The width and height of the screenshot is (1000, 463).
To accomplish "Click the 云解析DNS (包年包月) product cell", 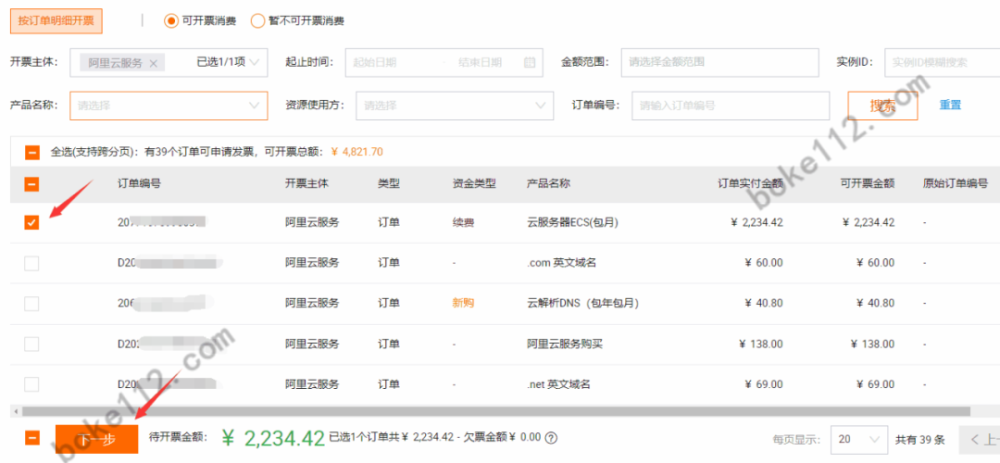I will (583, 304).
